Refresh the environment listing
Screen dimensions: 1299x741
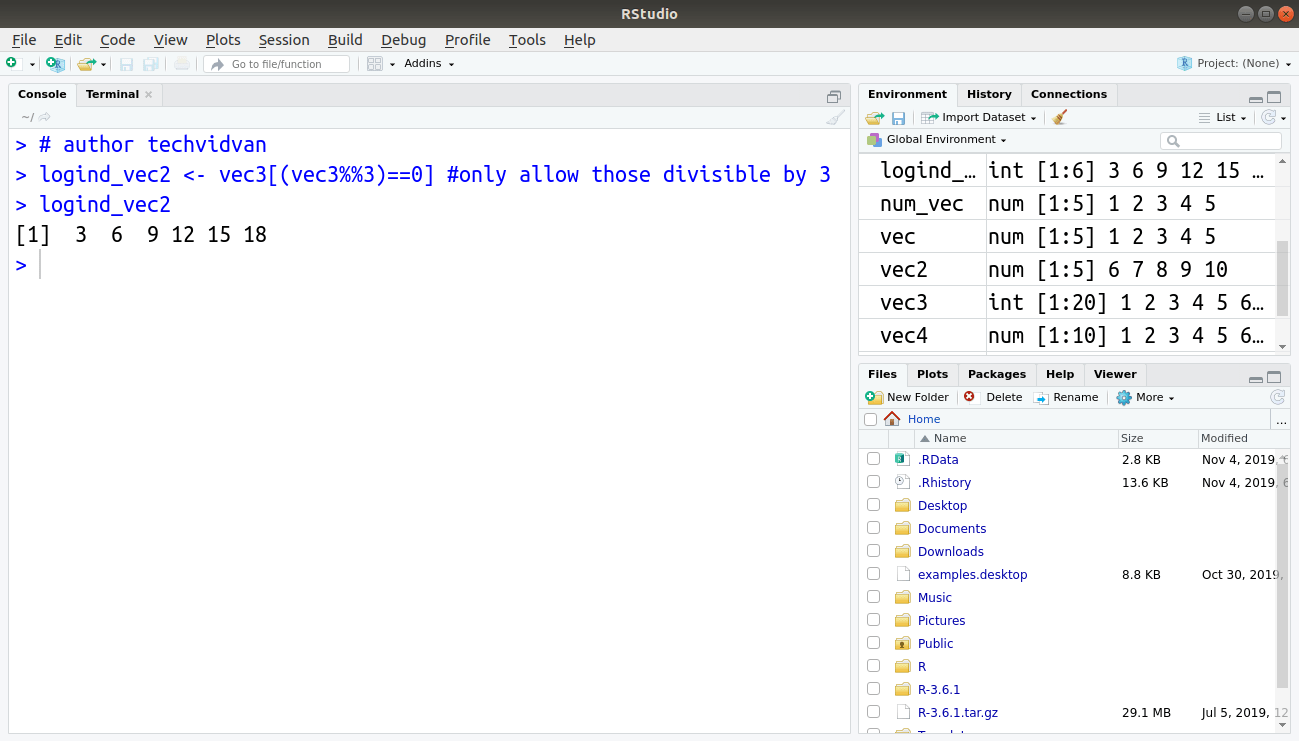[x=1270, y=117]
